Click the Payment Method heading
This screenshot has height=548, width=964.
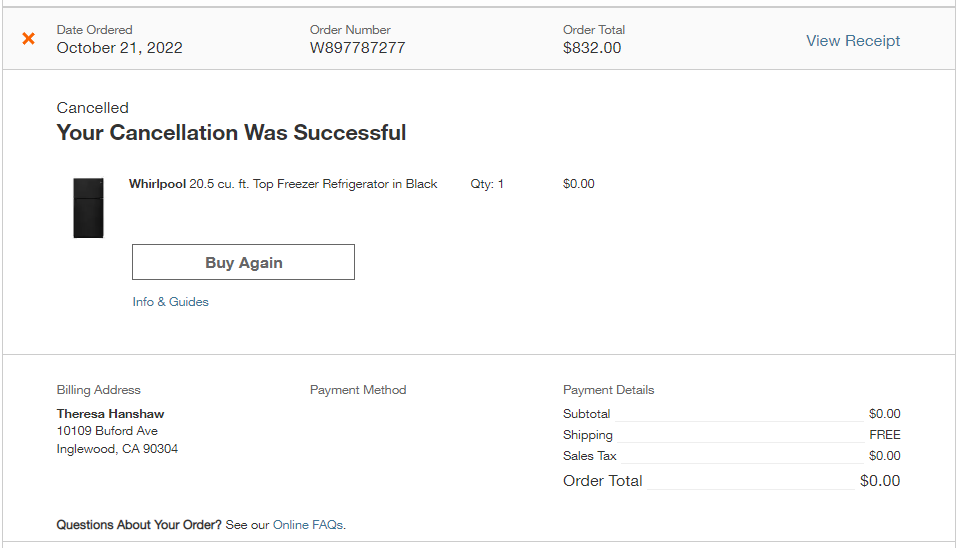[x=358, y=390]
